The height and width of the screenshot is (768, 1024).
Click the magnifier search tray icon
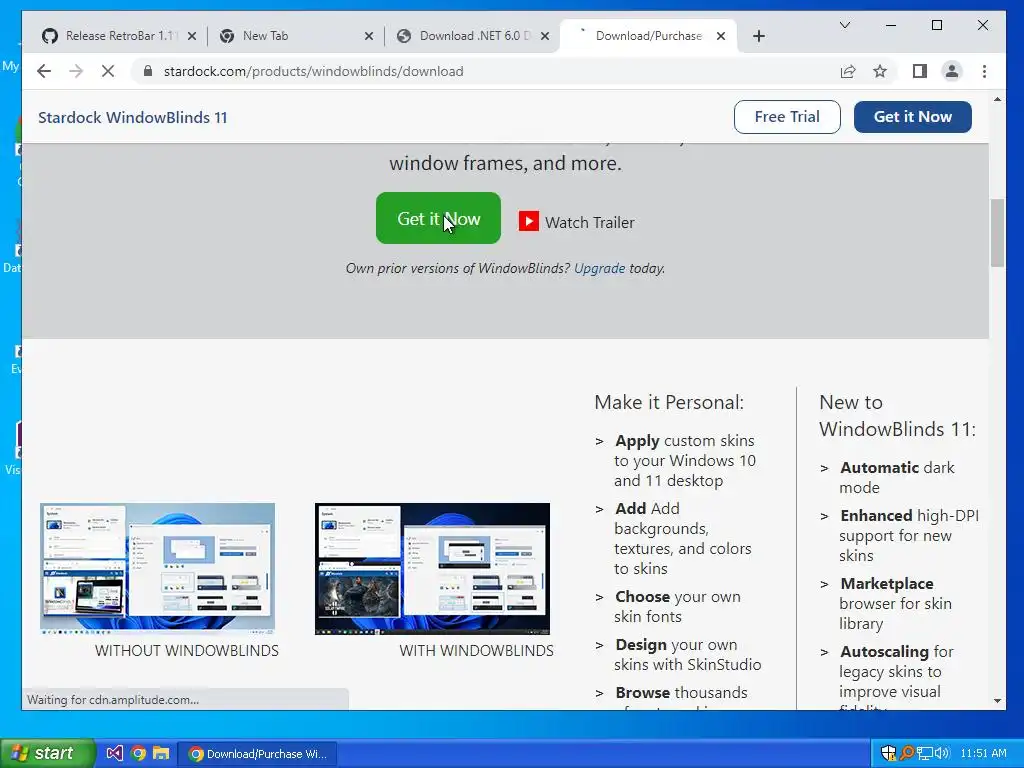point(907,753)
